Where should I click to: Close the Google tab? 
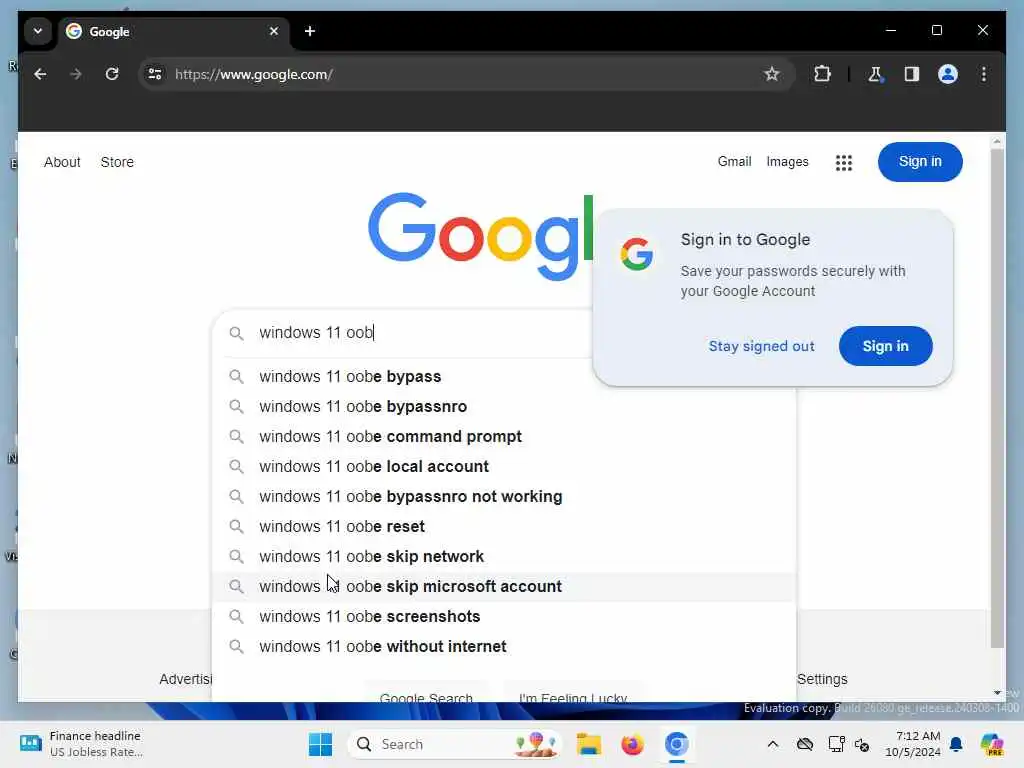click(274, 31)
